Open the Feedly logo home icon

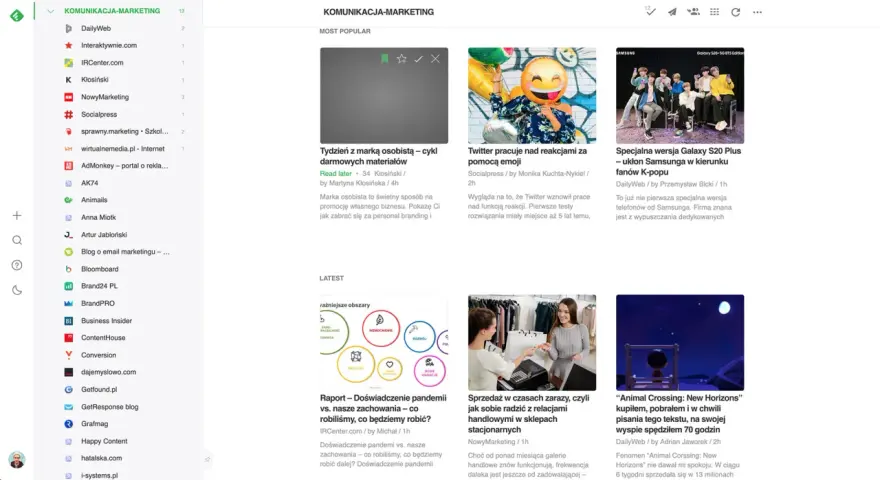tap(17, 16)
